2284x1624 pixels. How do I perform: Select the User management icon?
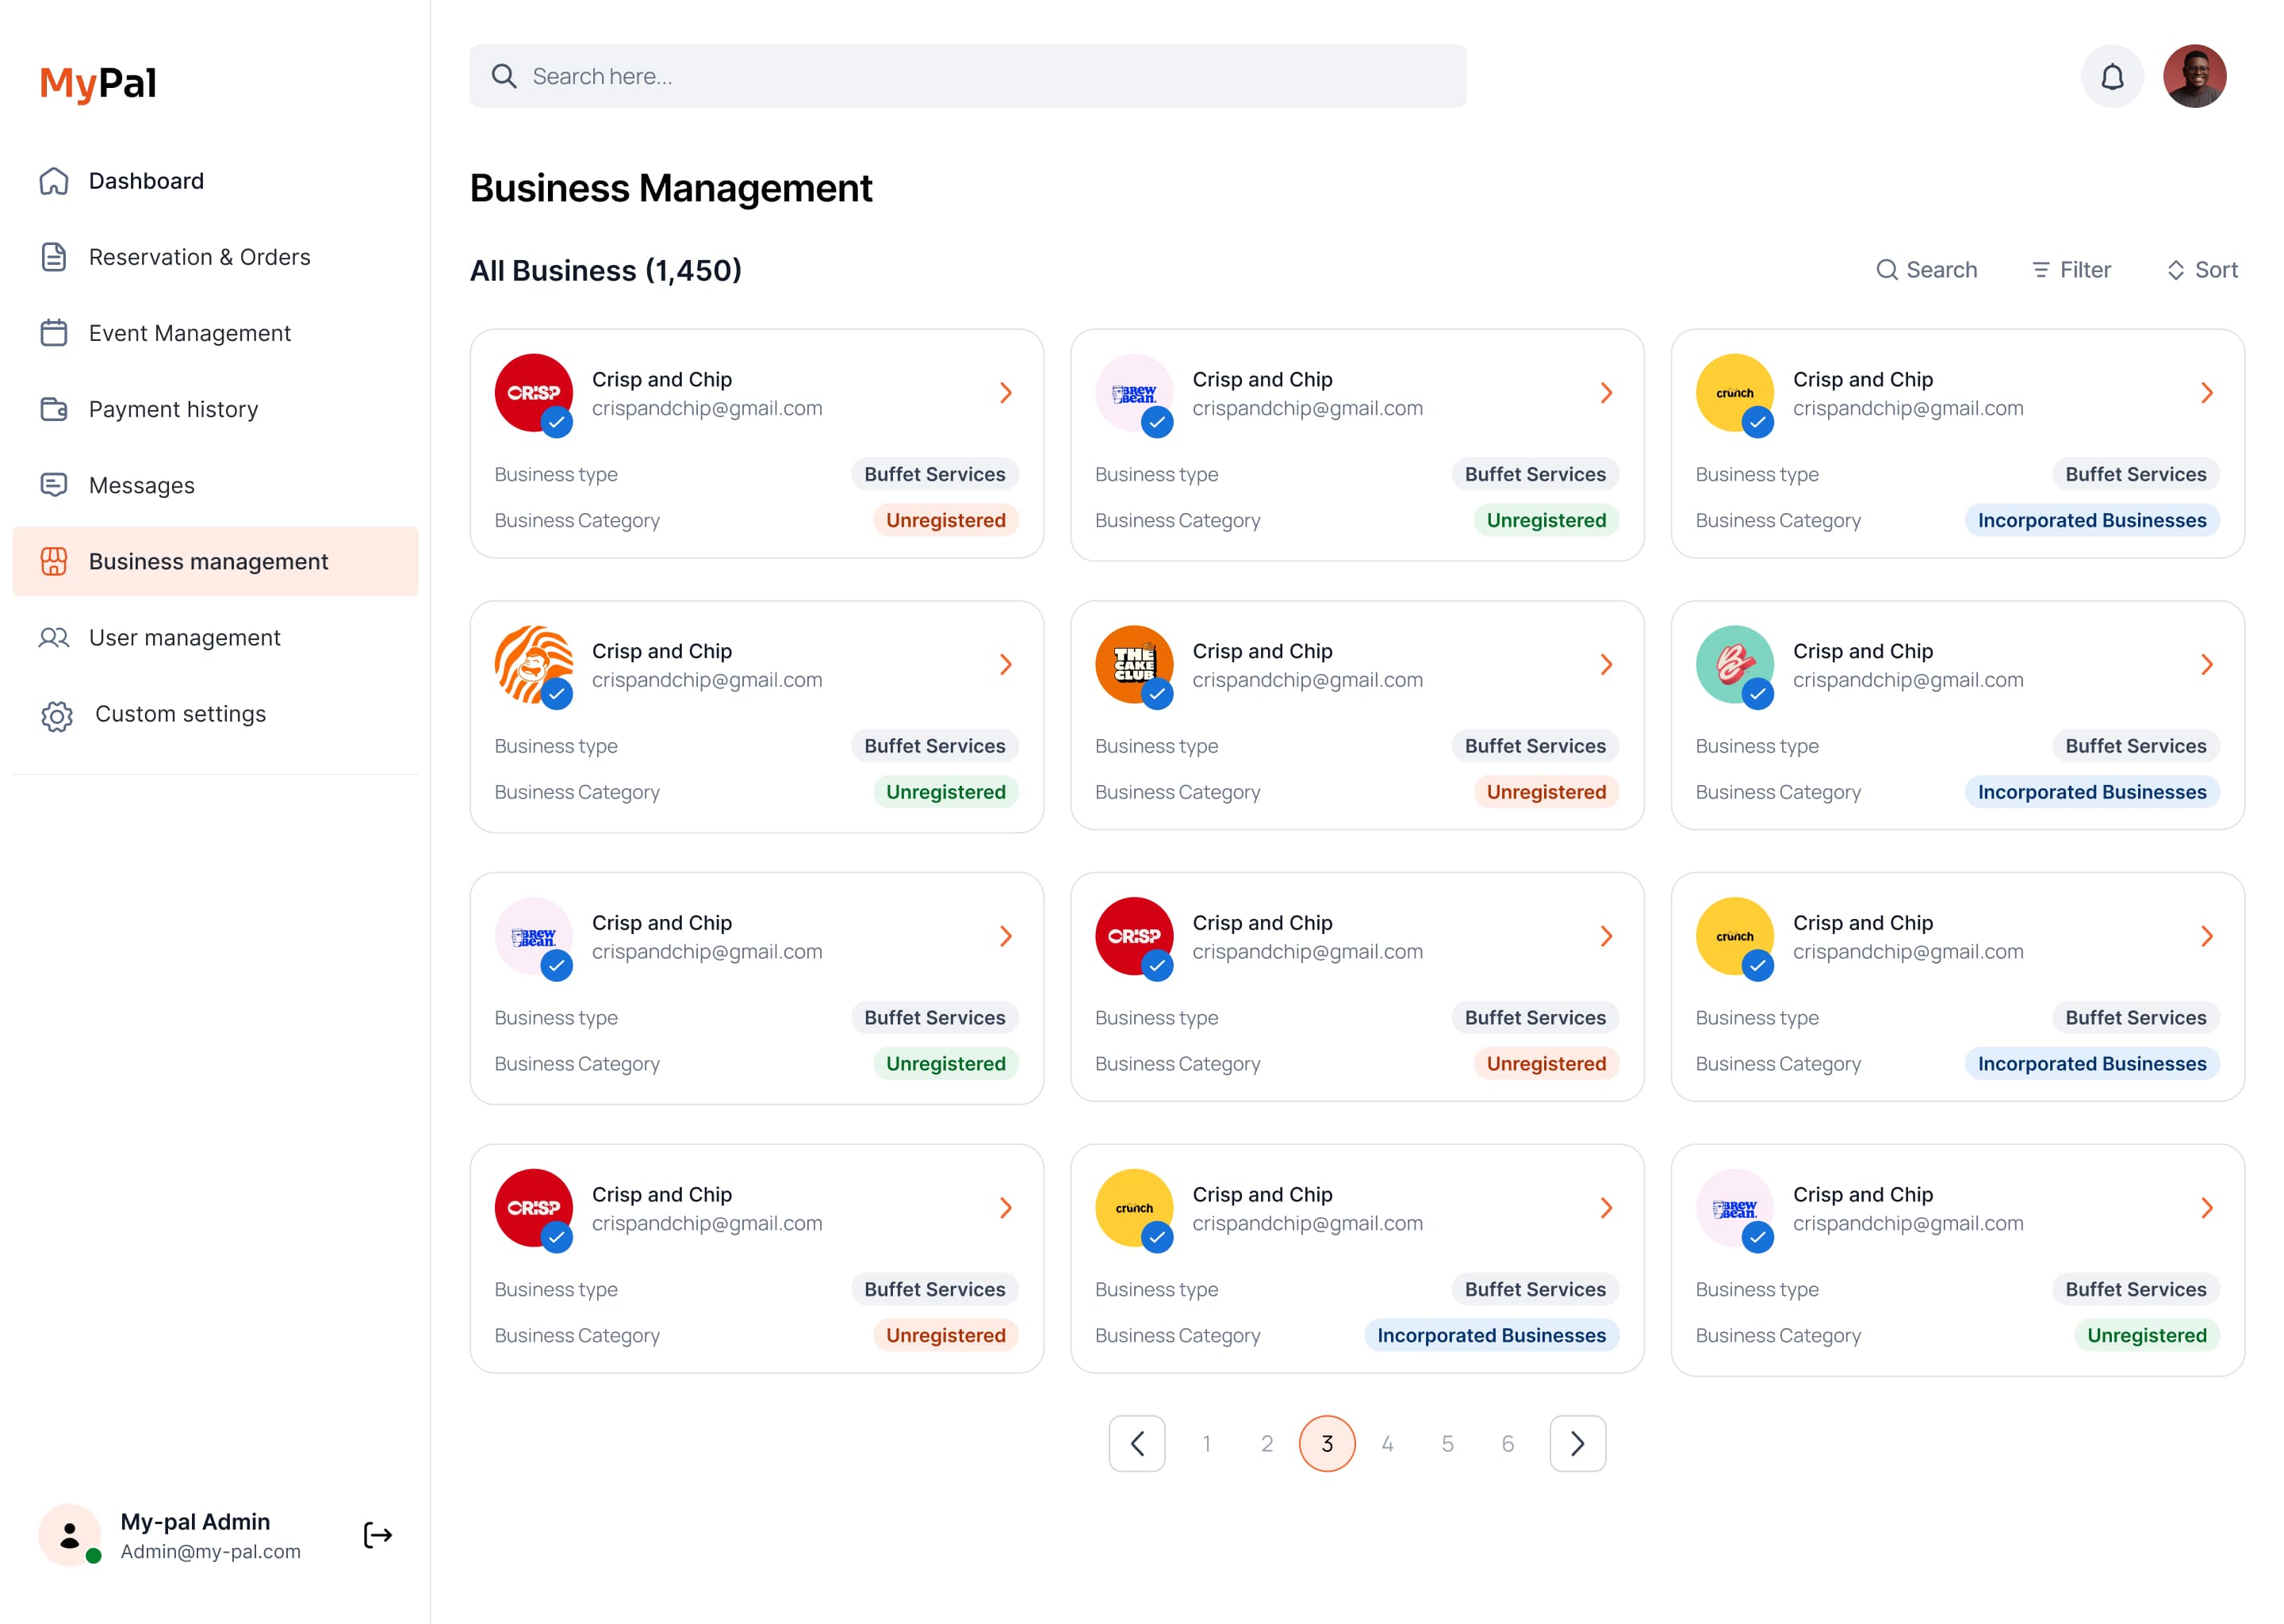[55, 638]
